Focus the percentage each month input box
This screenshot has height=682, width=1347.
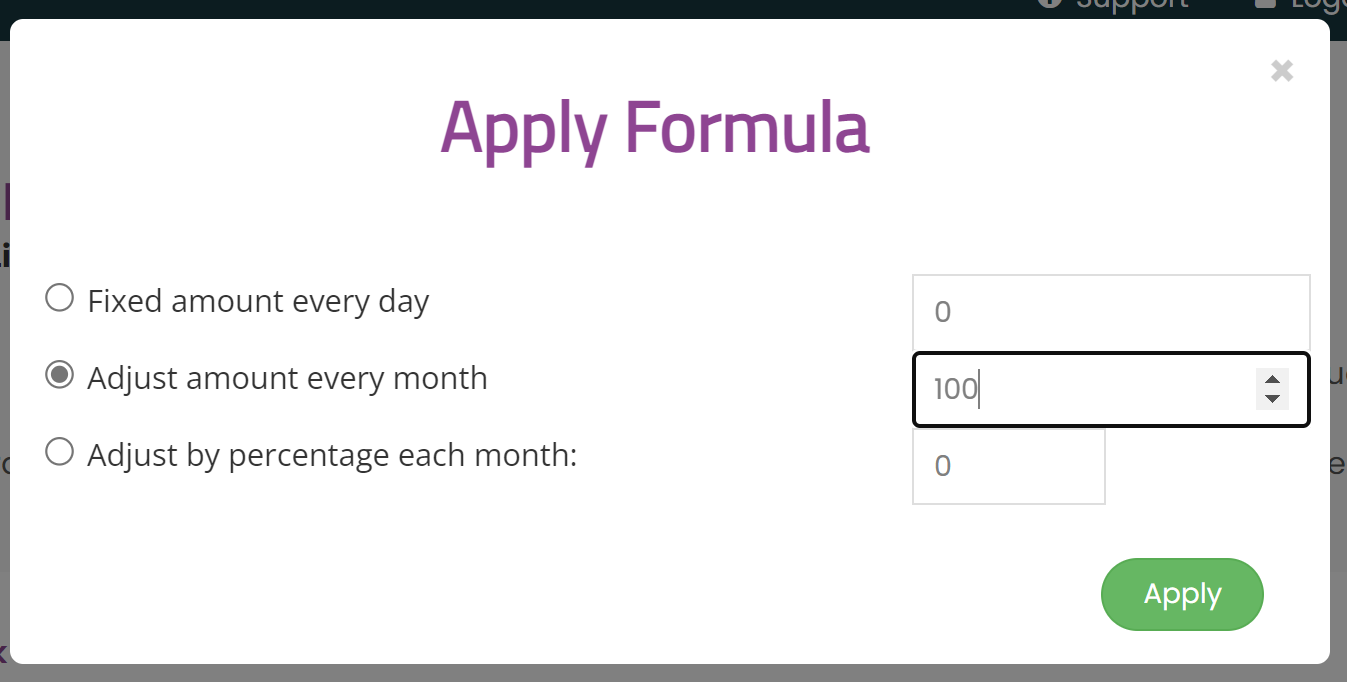[x=1009, y=467]
